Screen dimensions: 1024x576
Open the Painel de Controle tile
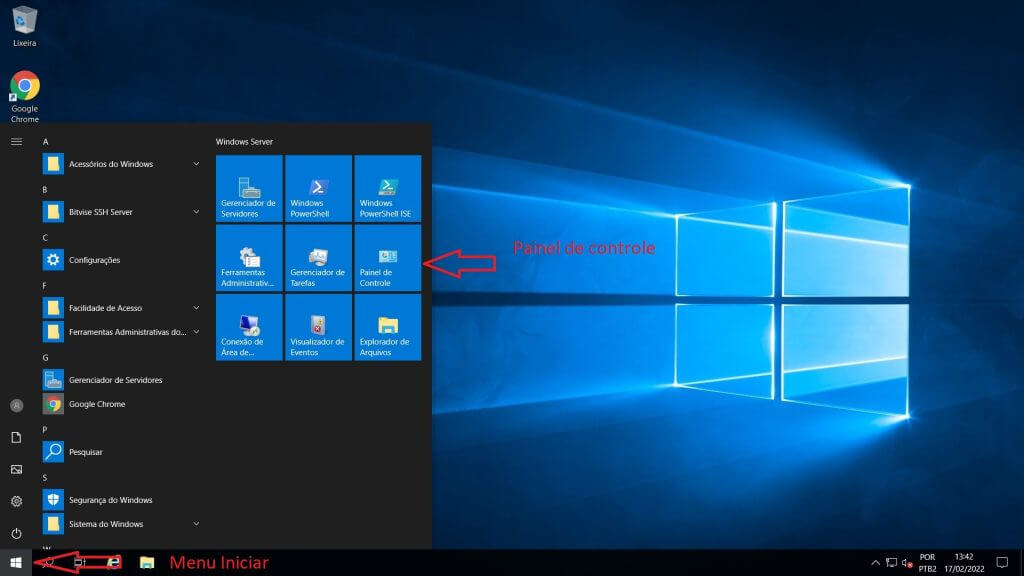(x=387, y=258)
